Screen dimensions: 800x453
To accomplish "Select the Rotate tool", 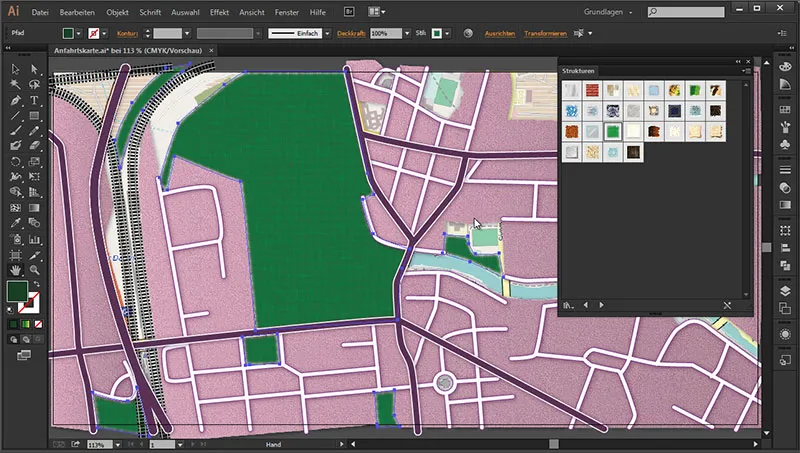I will (x=15, y=162).
